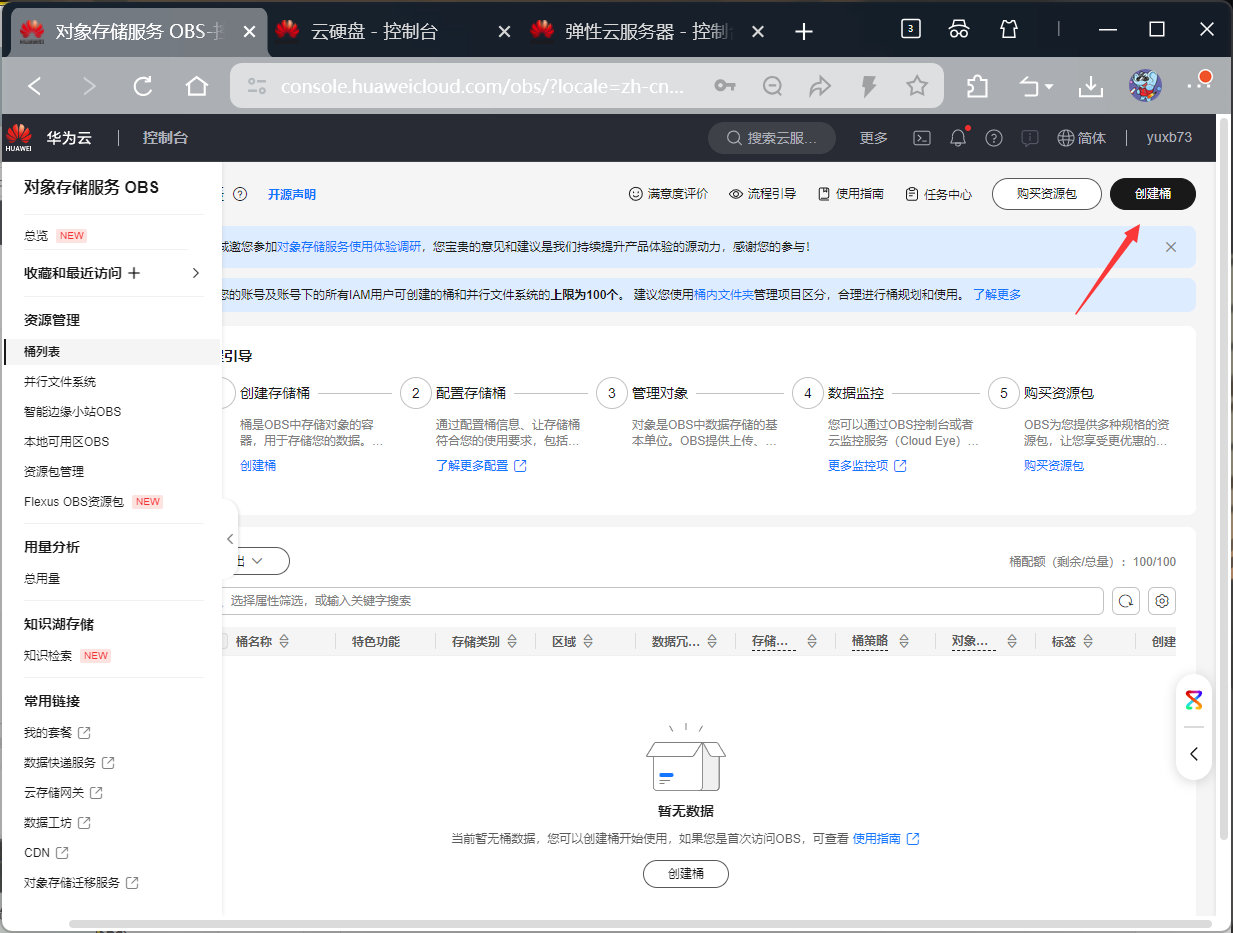Bookmark page with star icon
The width and height of the screenshot is (1233, 933).
click(x=917, y=87)
